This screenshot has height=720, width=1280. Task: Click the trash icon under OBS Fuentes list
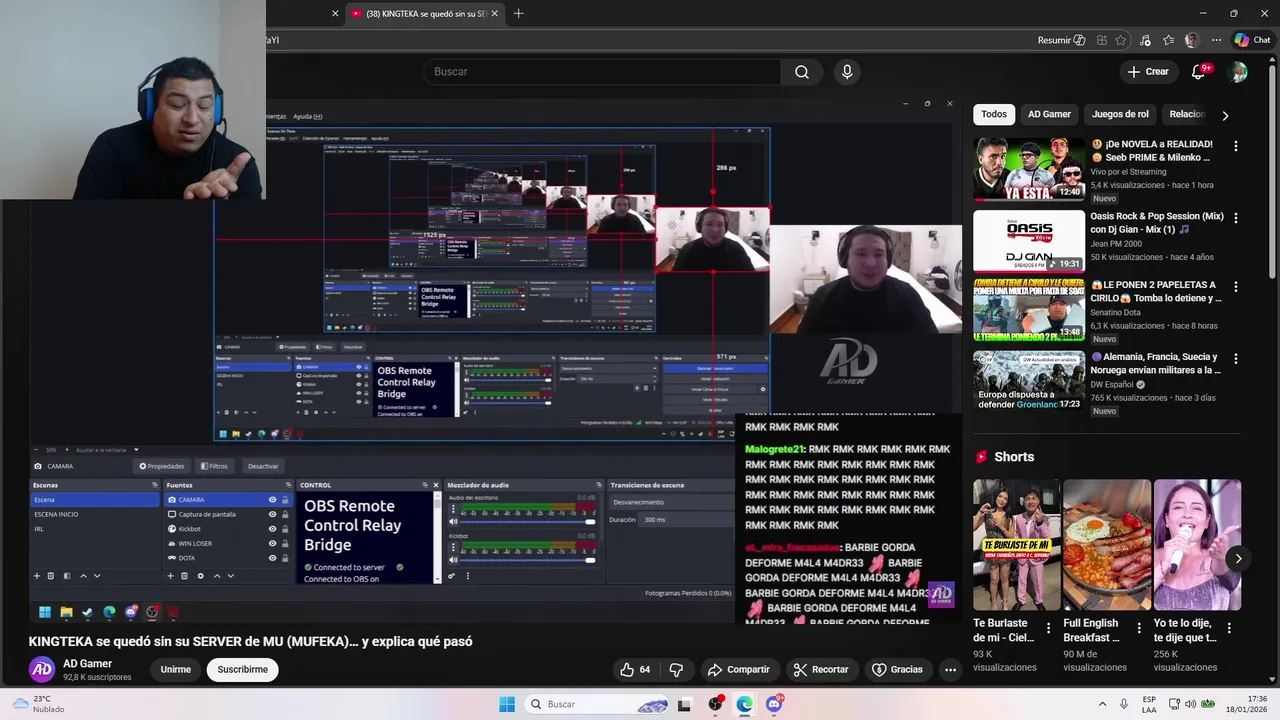[x=184, y=576]
